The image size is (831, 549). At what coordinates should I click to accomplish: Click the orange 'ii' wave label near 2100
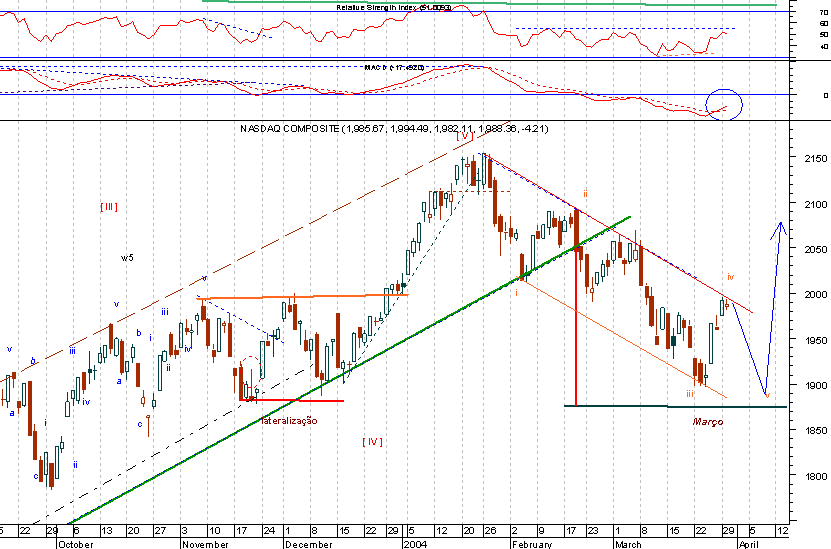[x=586, y=193]
